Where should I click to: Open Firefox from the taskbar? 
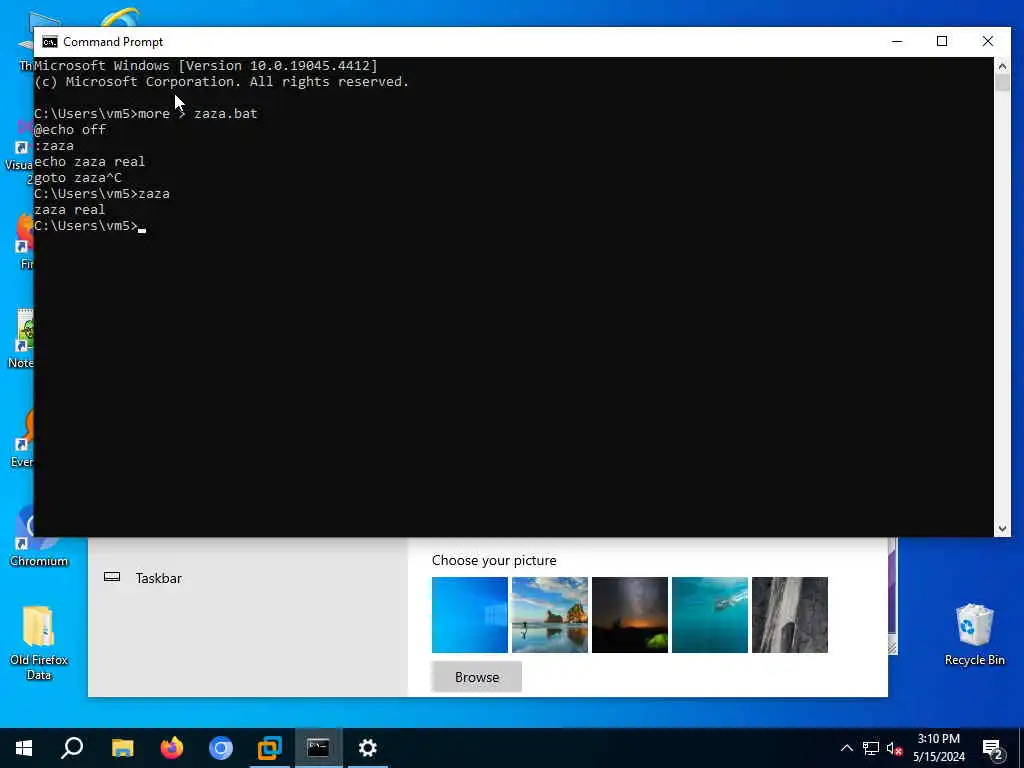(x=172, y=748)
